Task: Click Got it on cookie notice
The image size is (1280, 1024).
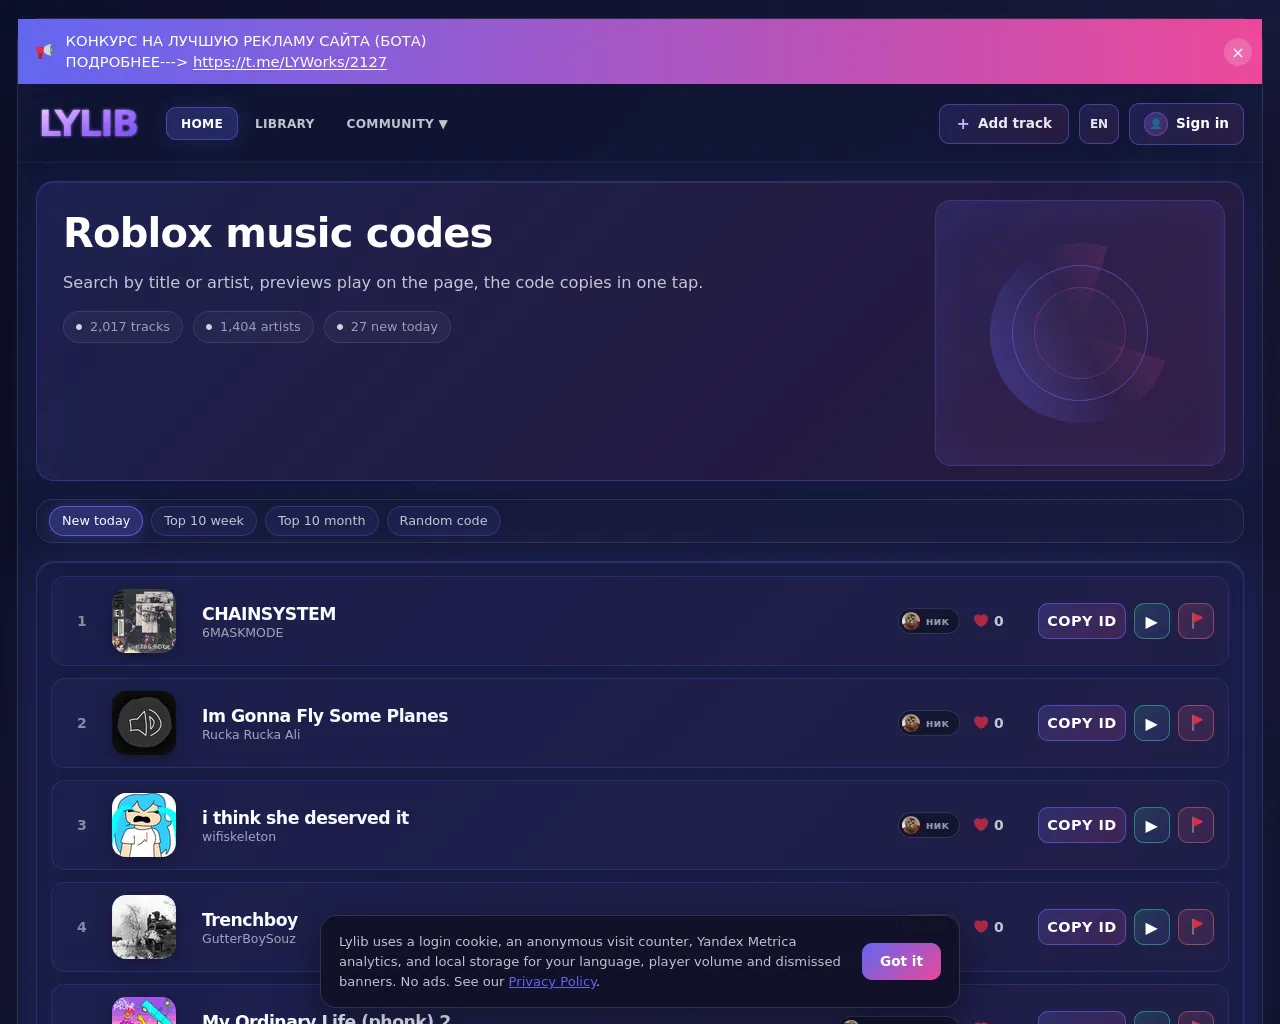Action: tap(901, 961)
